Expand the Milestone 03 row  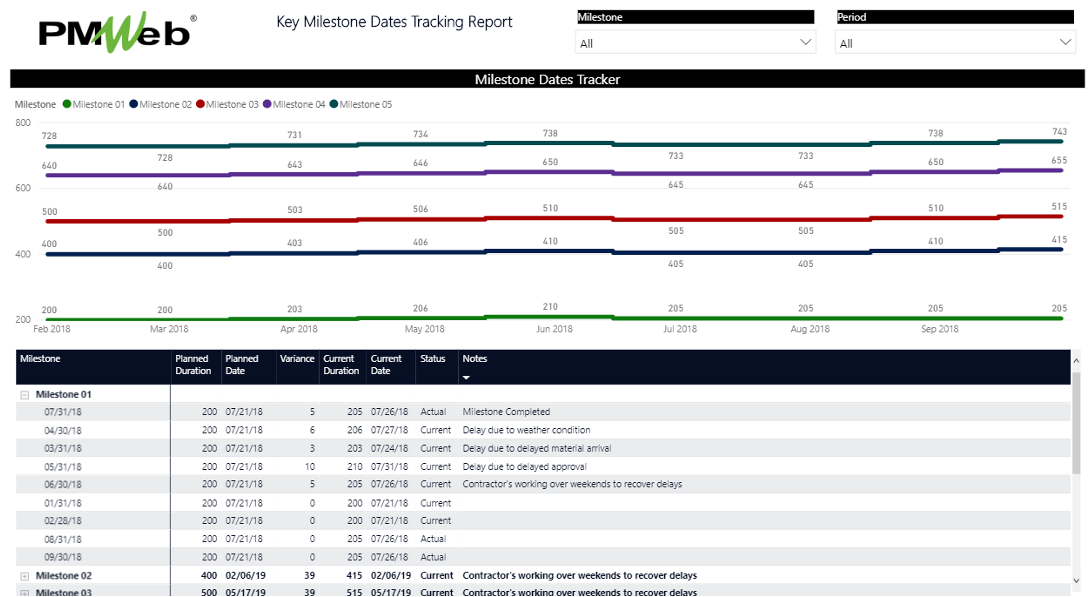click(x=24, y=593)
